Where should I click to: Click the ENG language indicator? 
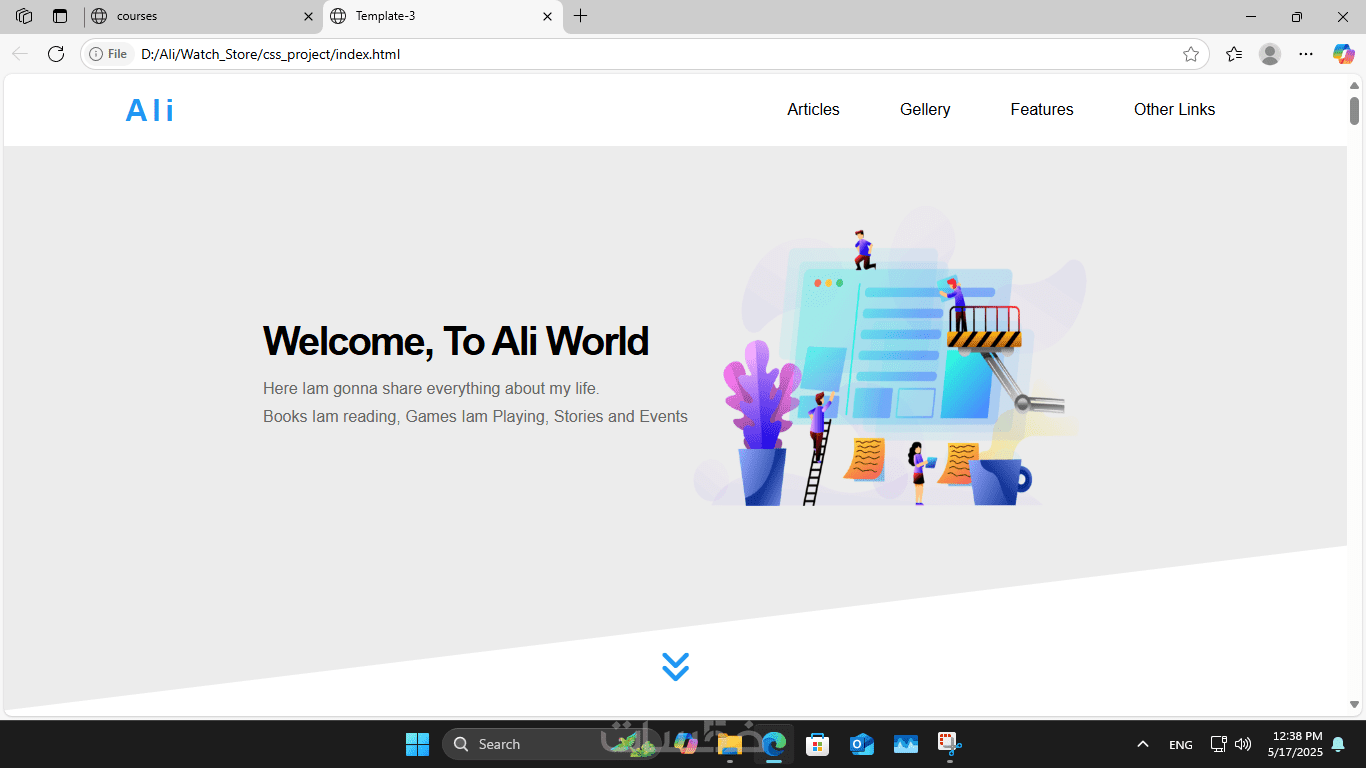pos(1181,744)
